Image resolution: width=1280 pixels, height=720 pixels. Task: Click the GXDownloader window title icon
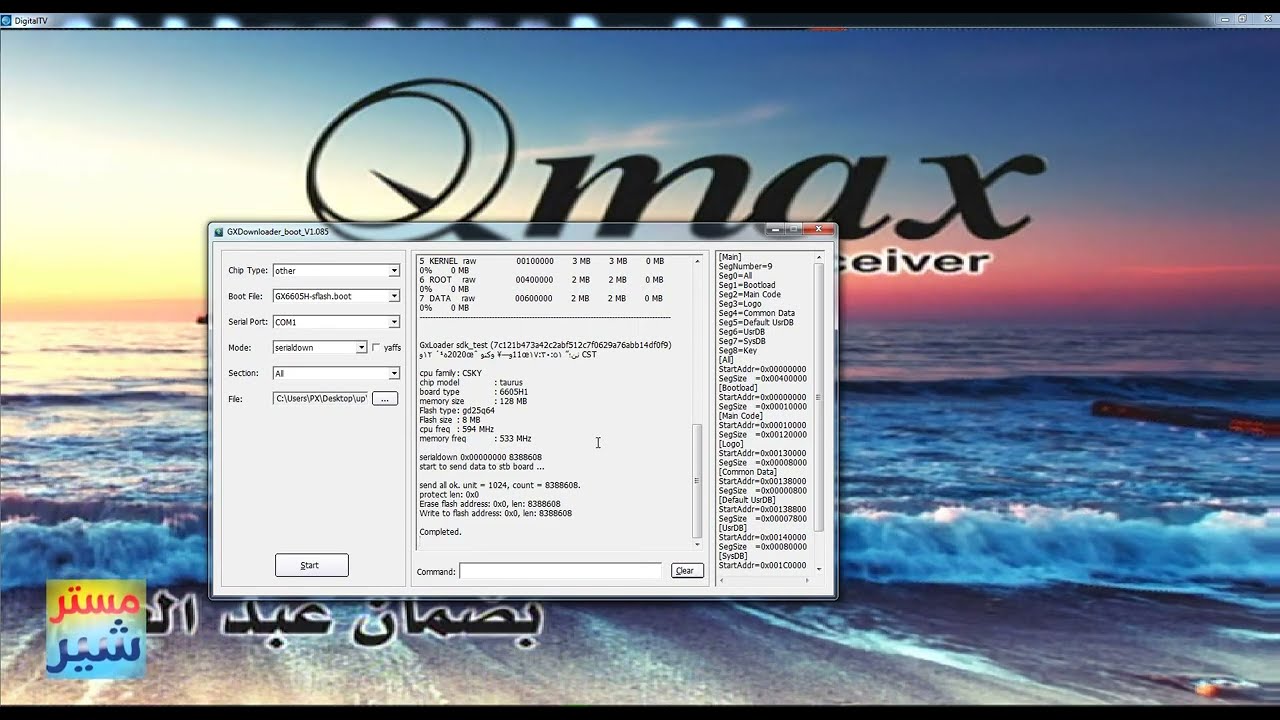[x=219, y=232]
